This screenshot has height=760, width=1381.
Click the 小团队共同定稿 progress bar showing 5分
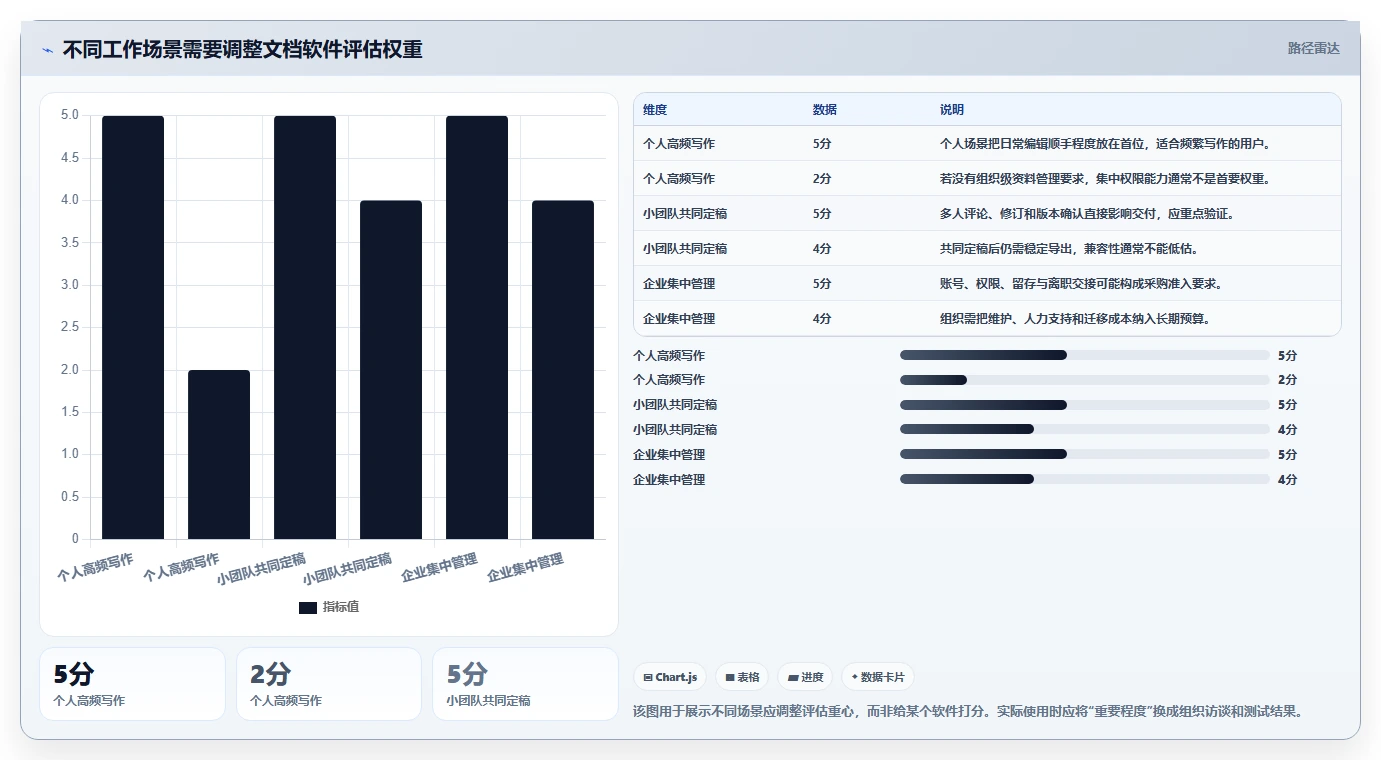(1084, 405)
